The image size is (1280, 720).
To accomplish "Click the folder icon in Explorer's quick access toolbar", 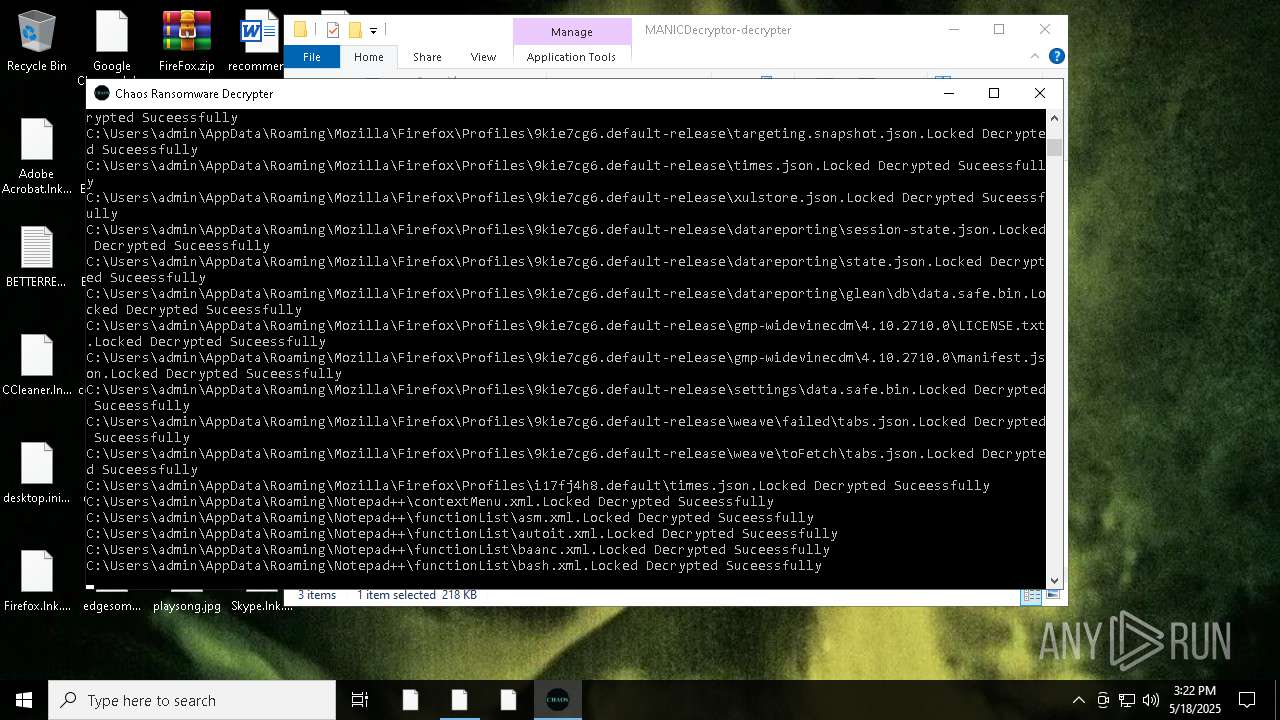I will [x=300, y=30].
